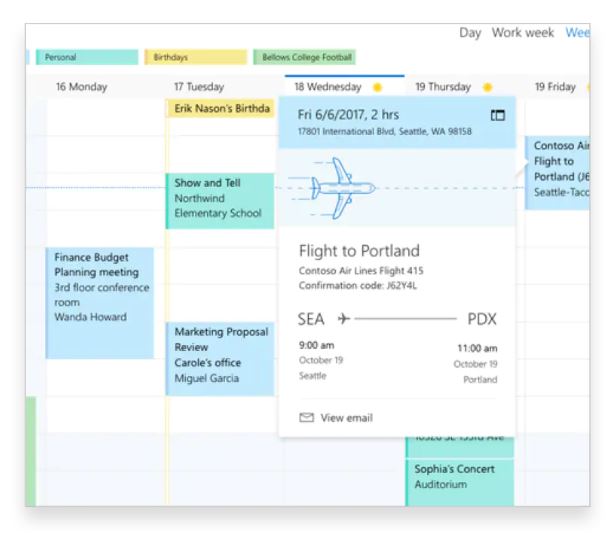Open Sophia's Concert event

coord(460,483)
